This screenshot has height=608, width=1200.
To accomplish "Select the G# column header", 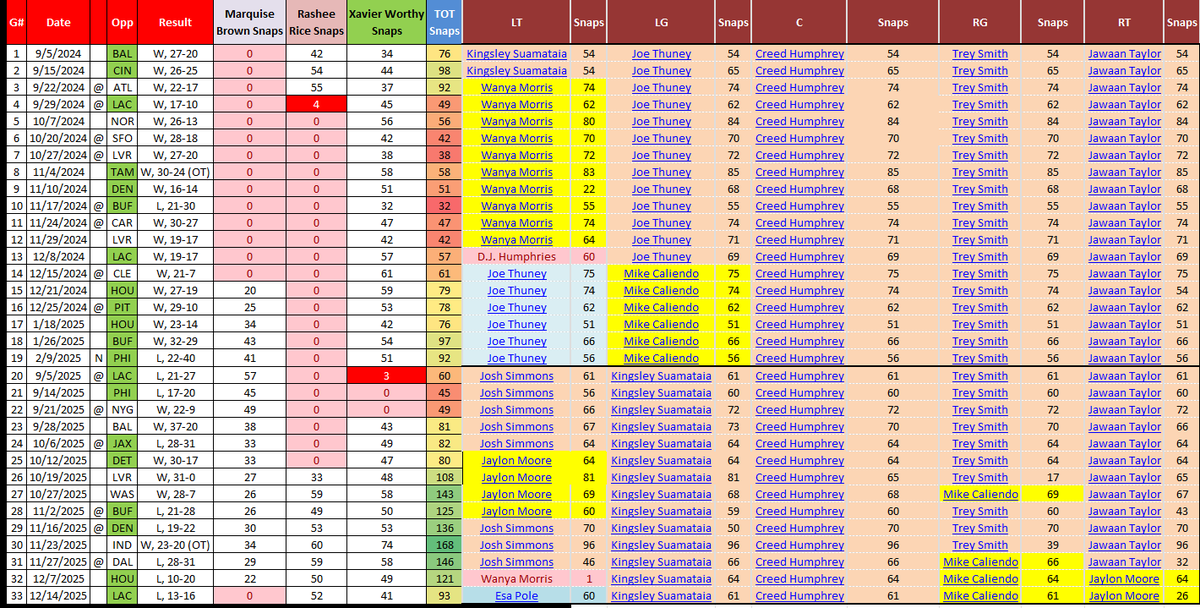I will (15, 22).
